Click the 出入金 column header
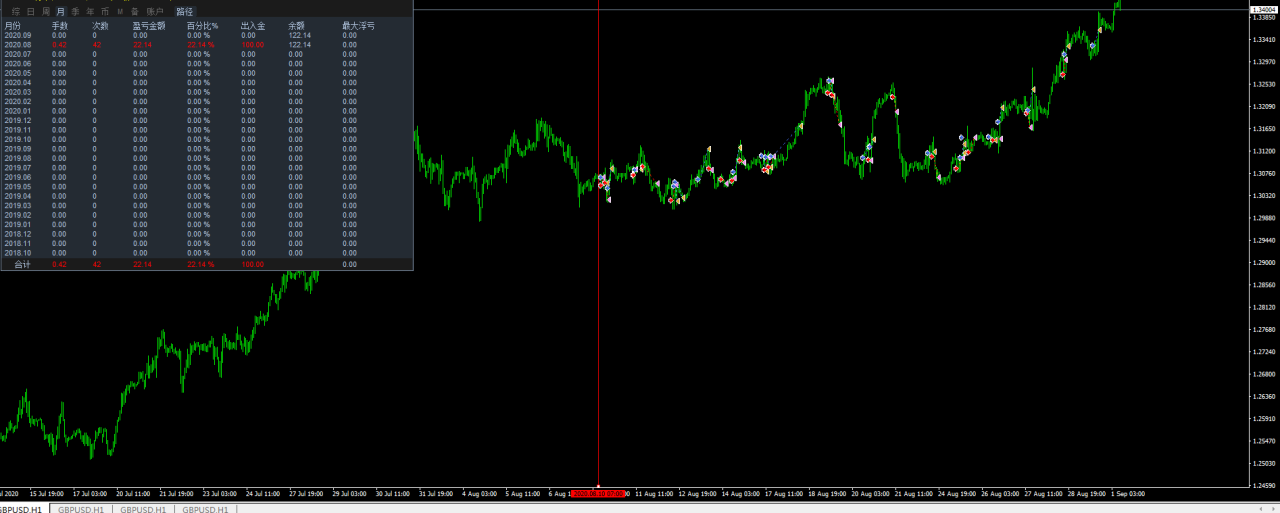Viewport: 1280px width, 513px height. 253,25
